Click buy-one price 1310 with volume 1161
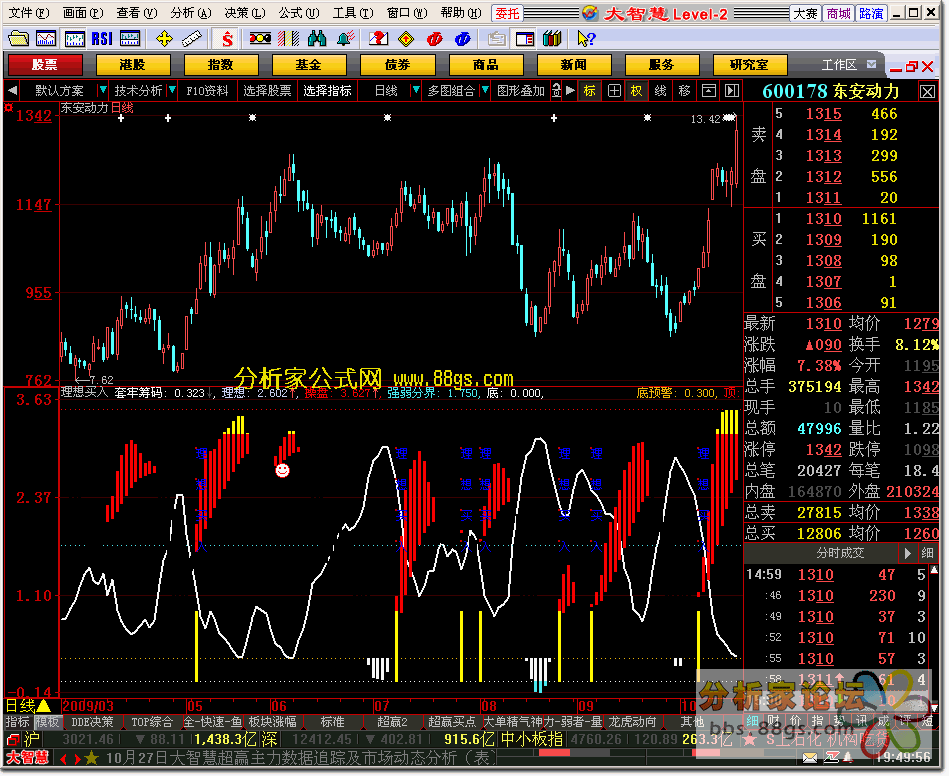This screenshot has width=949, height=776. point(823,219)
